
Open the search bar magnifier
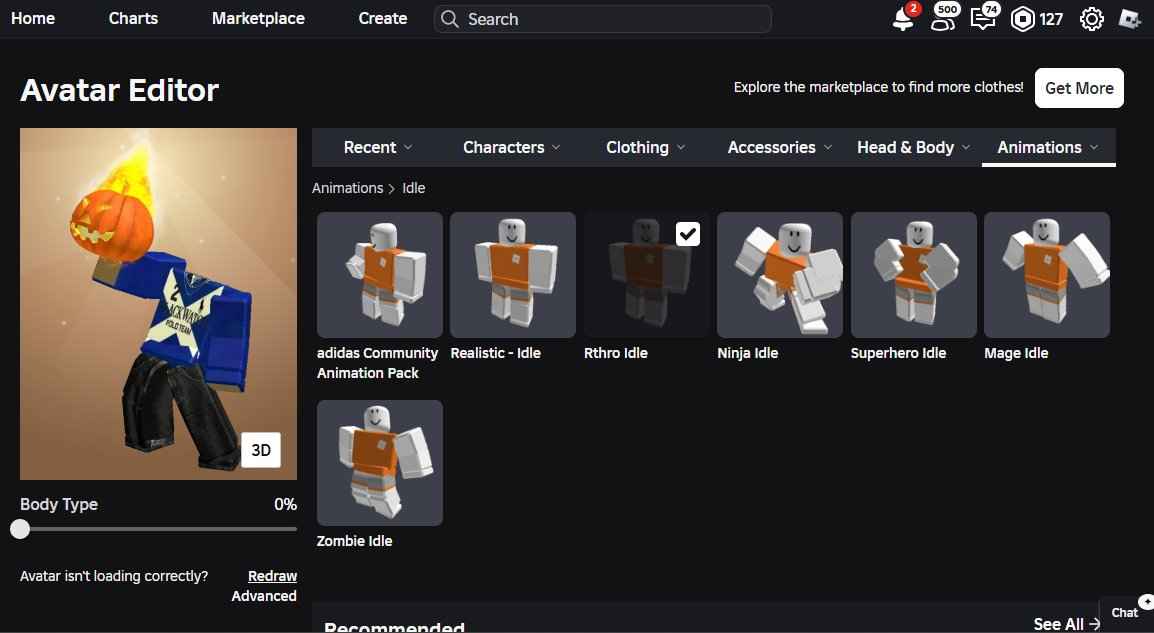pos(448,18)
